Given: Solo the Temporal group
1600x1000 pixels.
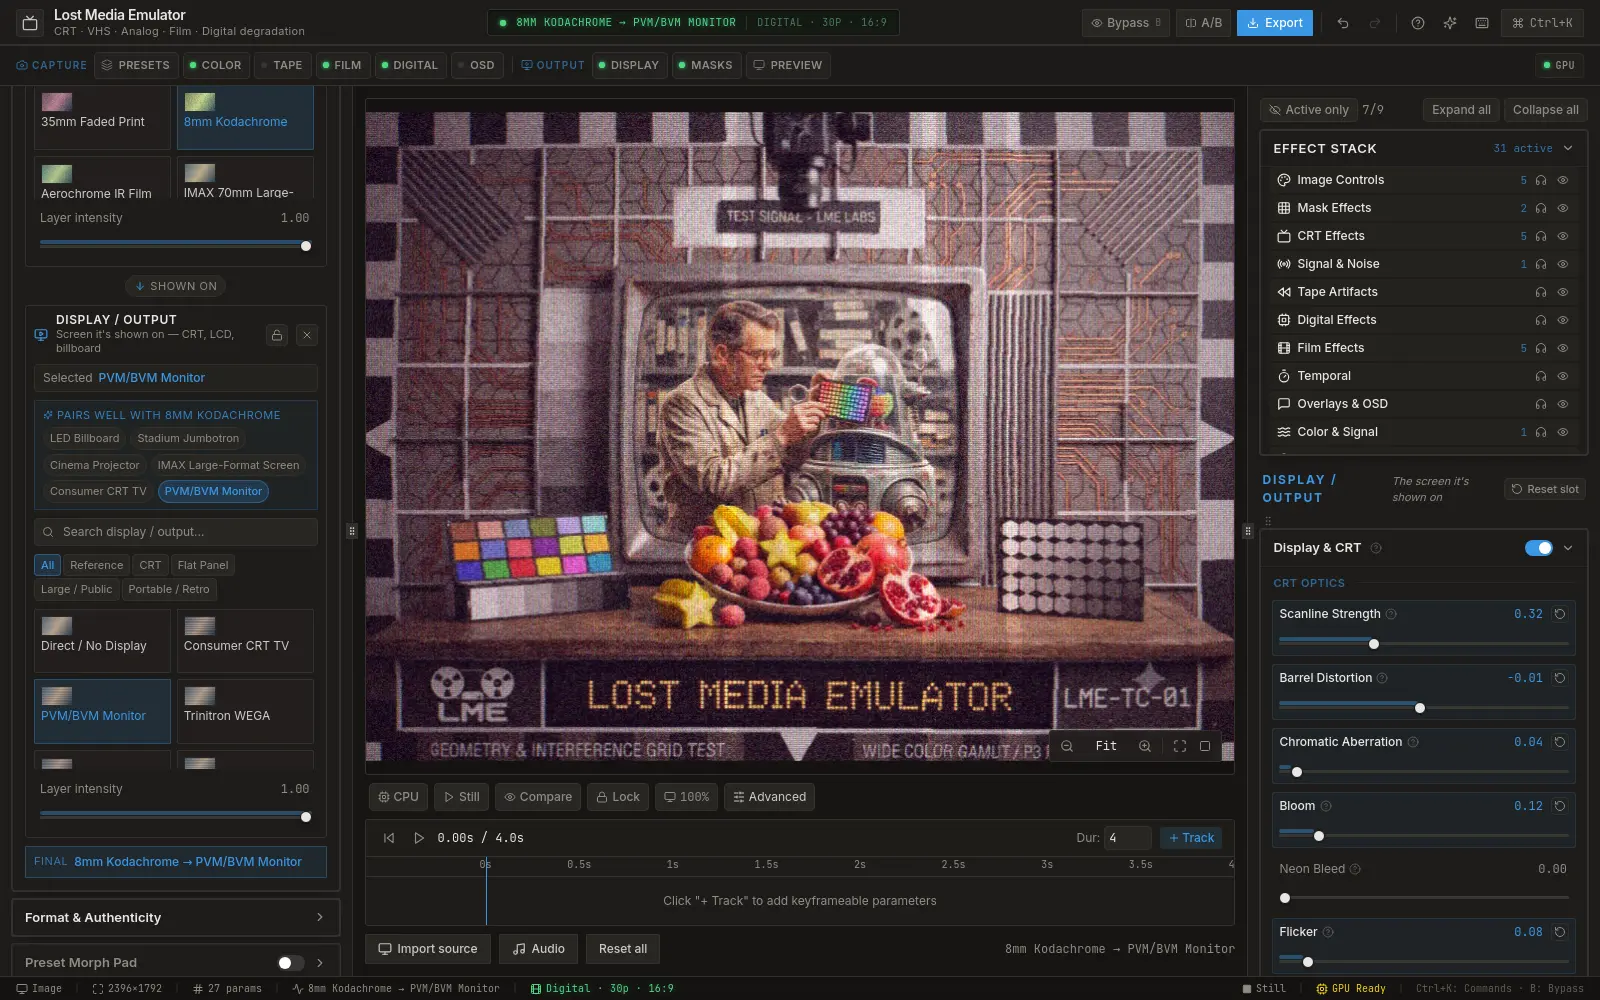Looking at the screenshot, I should tap(1541, 376).
